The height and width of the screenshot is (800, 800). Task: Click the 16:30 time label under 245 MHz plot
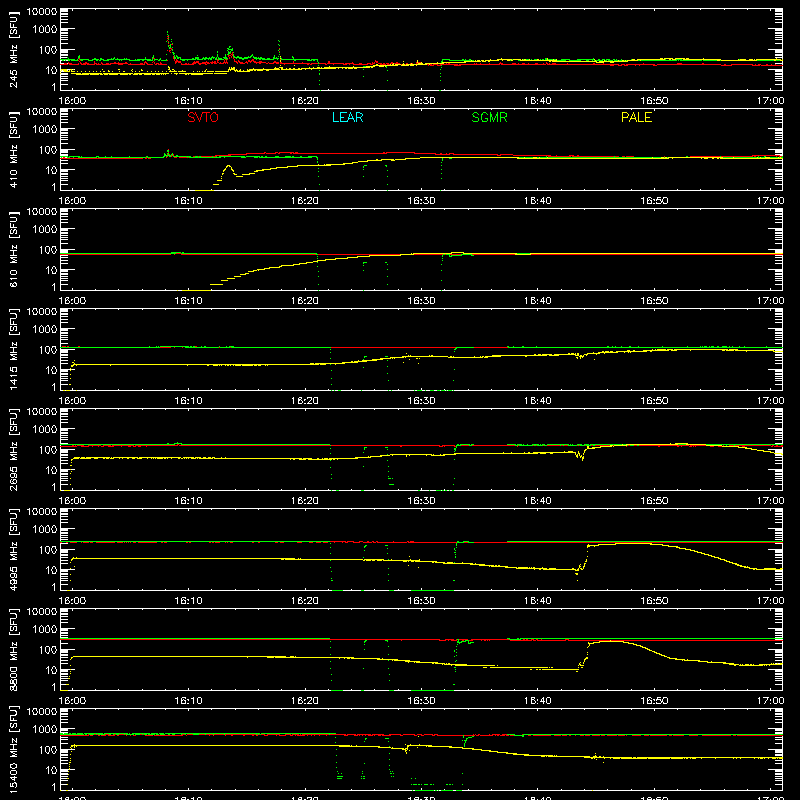[x=421, y=101]
